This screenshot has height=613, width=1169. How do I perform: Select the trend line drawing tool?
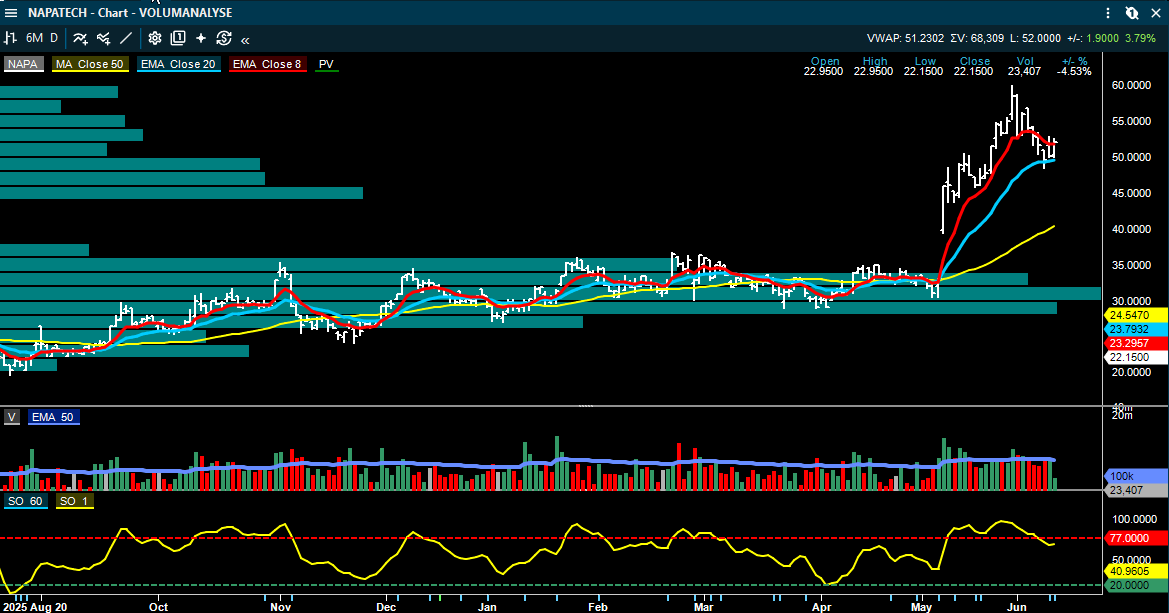pyautogui.click(x=126, y=38)
